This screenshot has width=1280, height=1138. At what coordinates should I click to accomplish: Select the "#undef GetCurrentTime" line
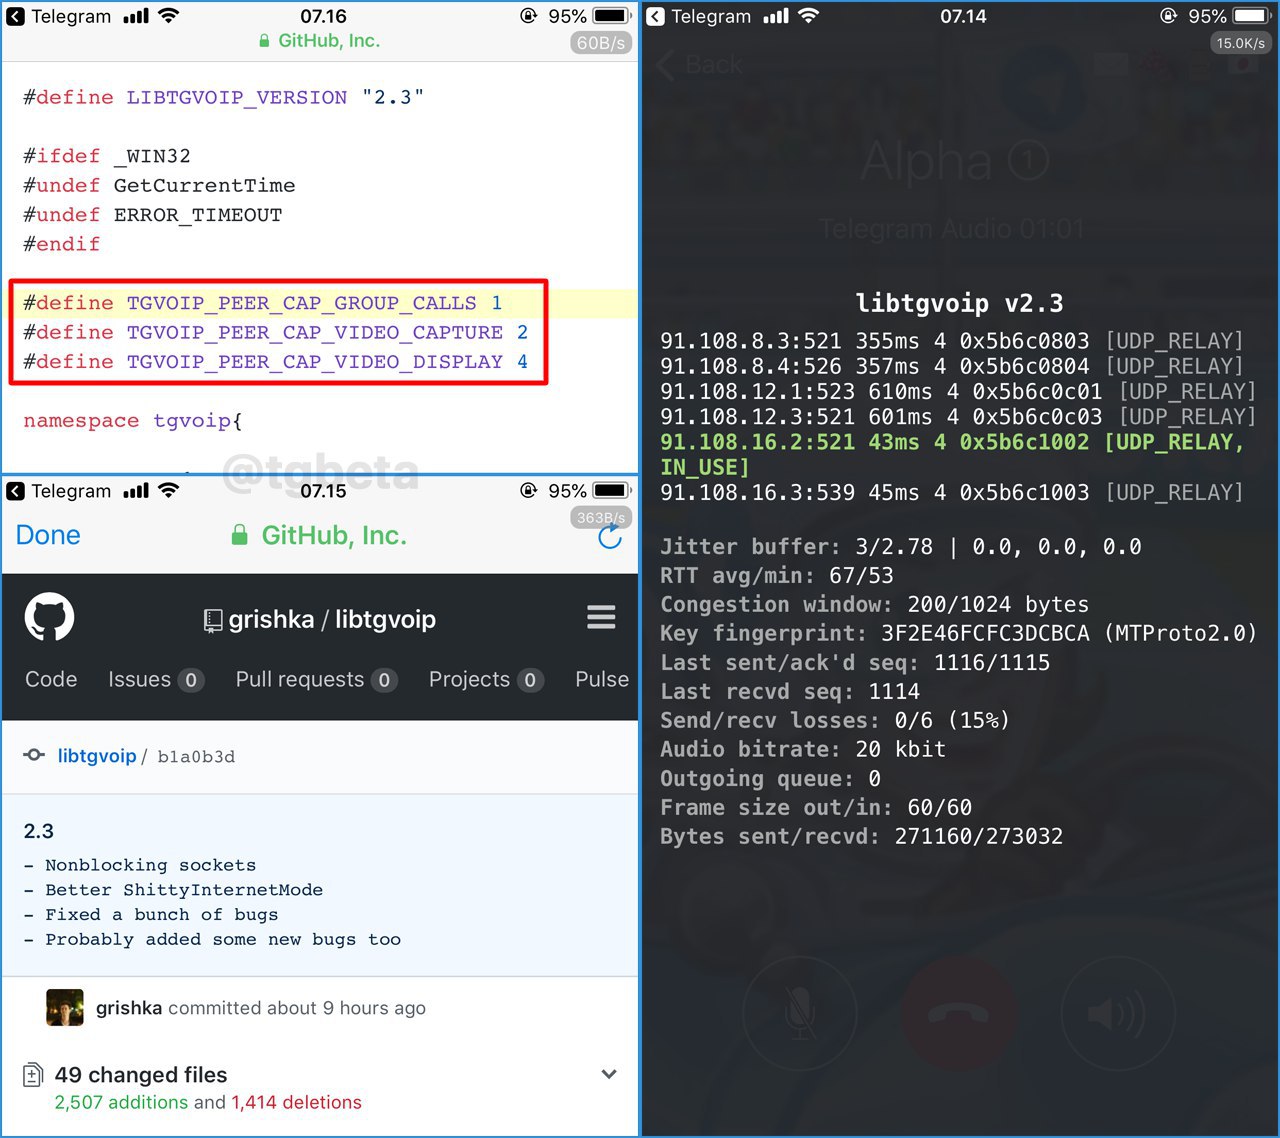point(159,185)
